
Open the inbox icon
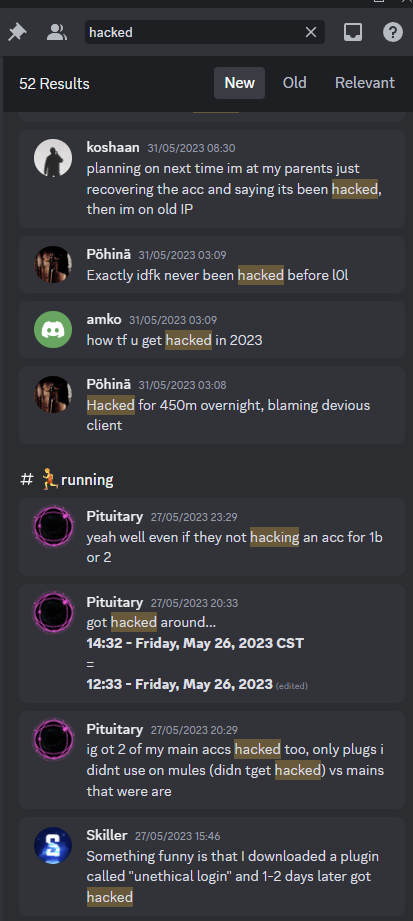pyautogui.click(x=353, y=32)
